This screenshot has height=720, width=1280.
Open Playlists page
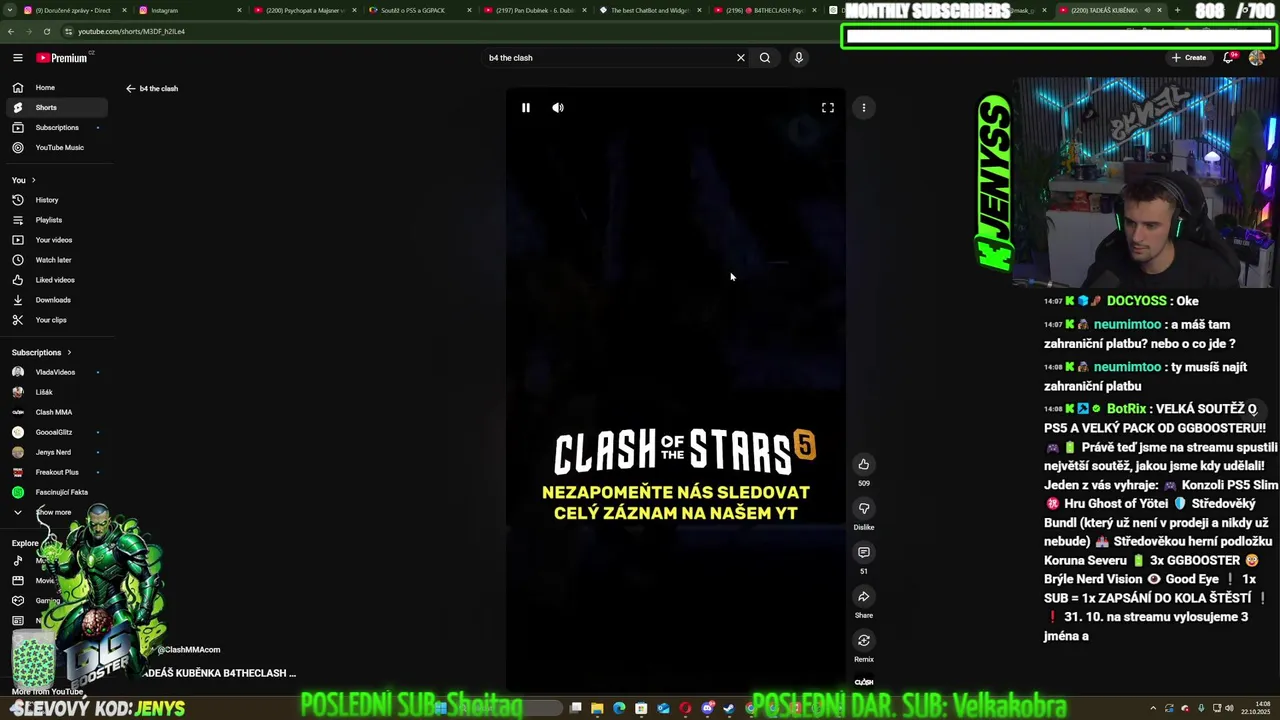click(56, 220)
